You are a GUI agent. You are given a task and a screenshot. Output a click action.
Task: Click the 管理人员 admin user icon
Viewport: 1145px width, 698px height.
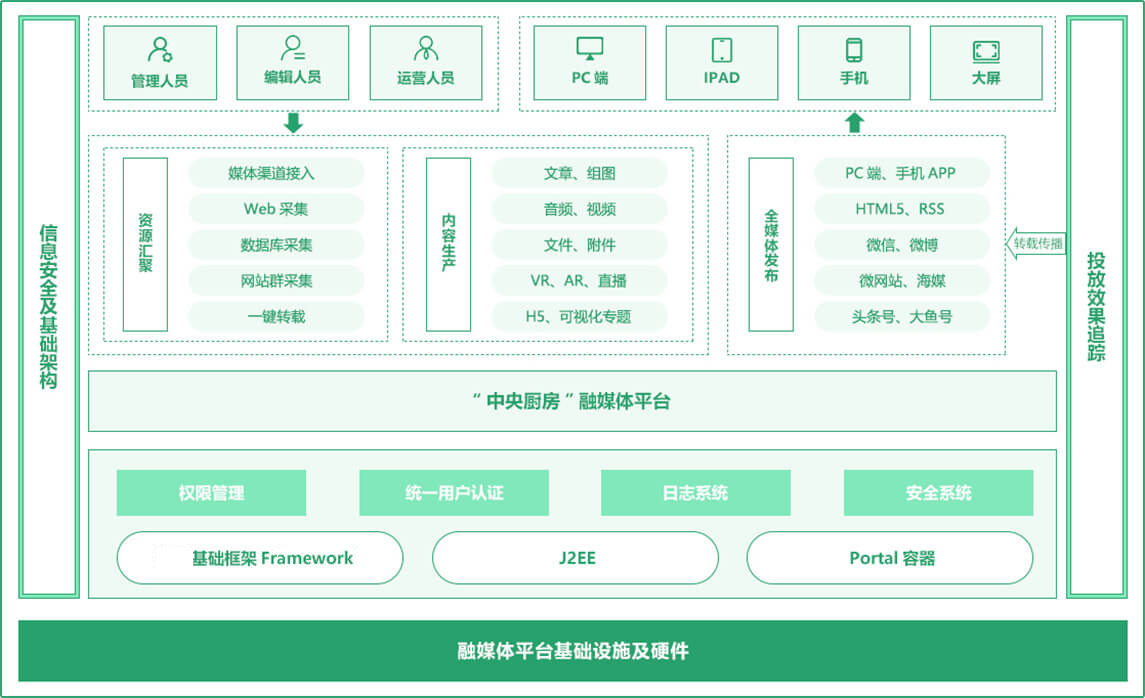coord(160,49)
